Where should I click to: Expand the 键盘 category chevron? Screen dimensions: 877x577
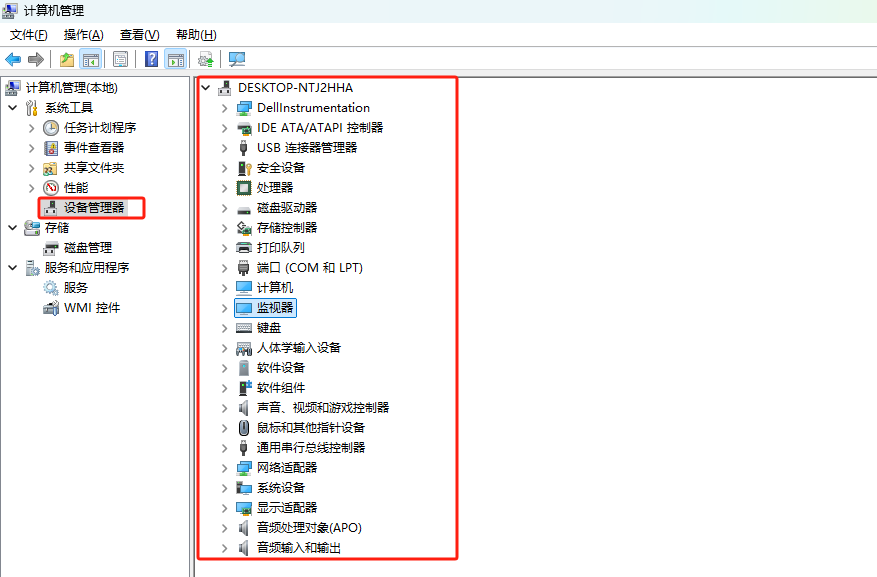[224, 328]
